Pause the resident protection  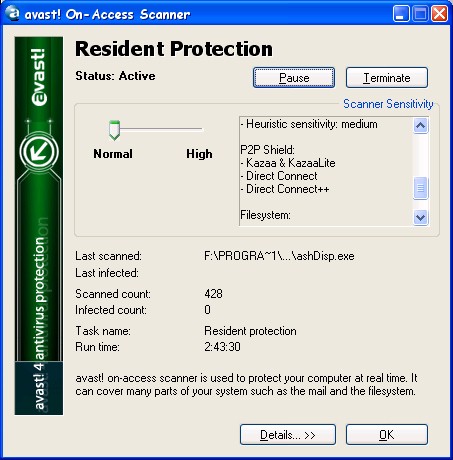tap(294, 78)
